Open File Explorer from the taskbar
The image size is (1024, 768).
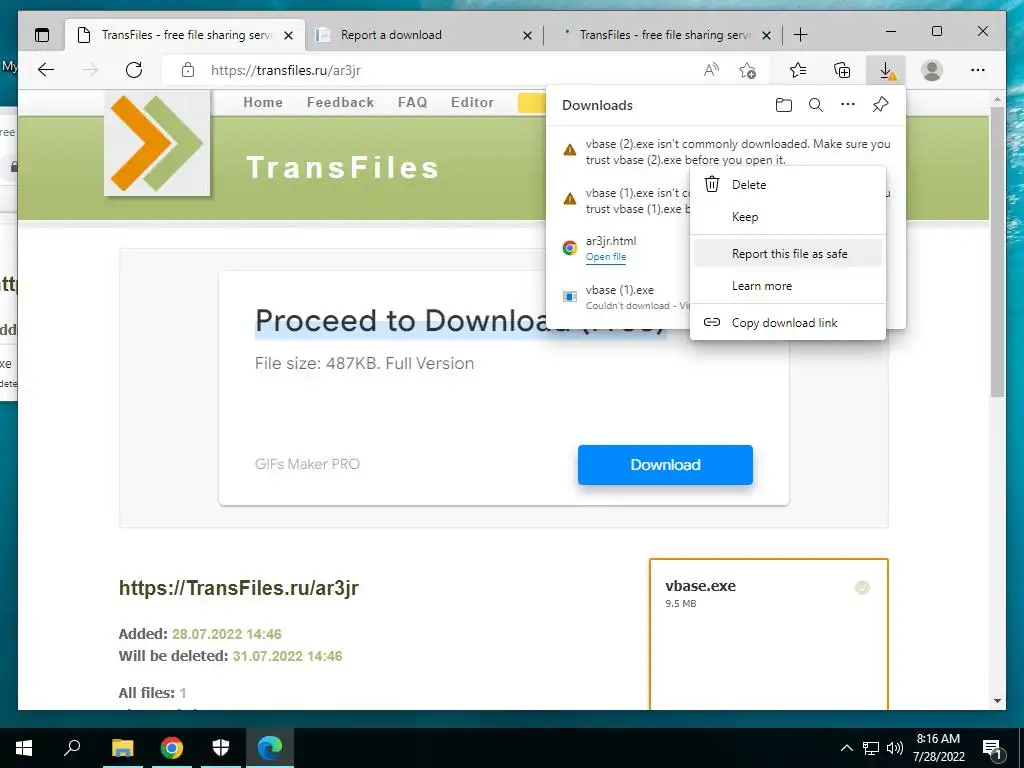[122, 748]
